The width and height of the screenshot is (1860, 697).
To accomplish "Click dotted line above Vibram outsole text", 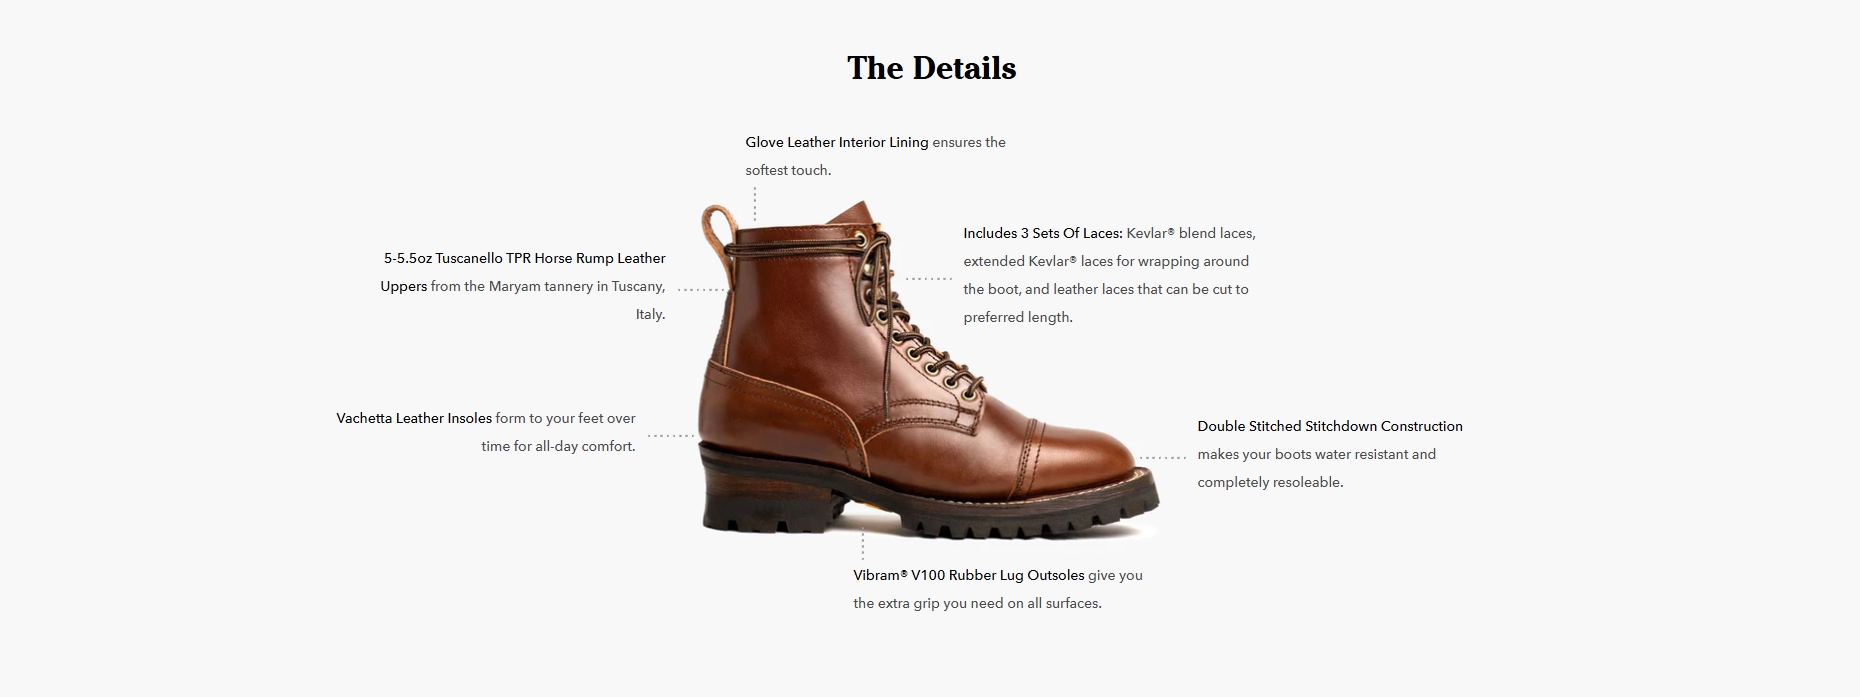I will point(863,545).
